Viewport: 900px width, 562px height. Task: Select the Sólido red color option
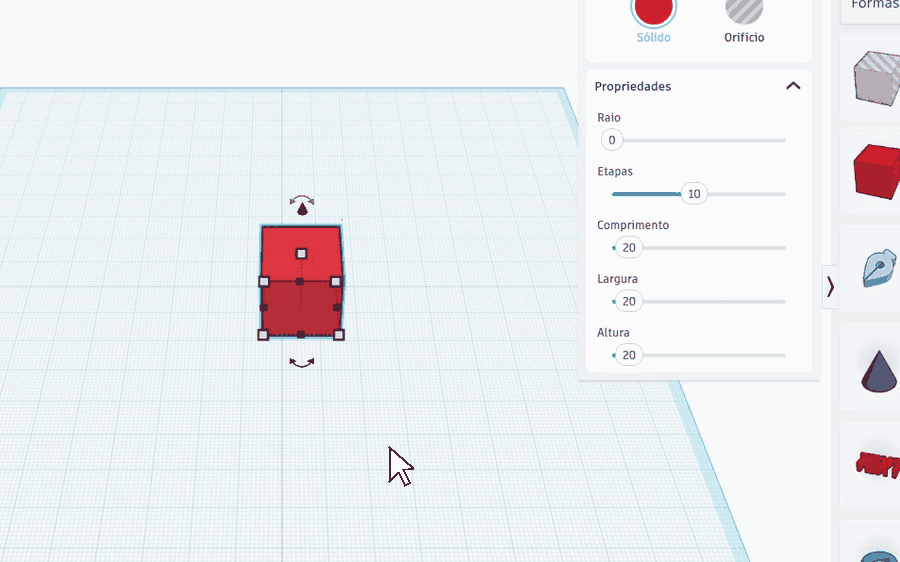point(653,10)
